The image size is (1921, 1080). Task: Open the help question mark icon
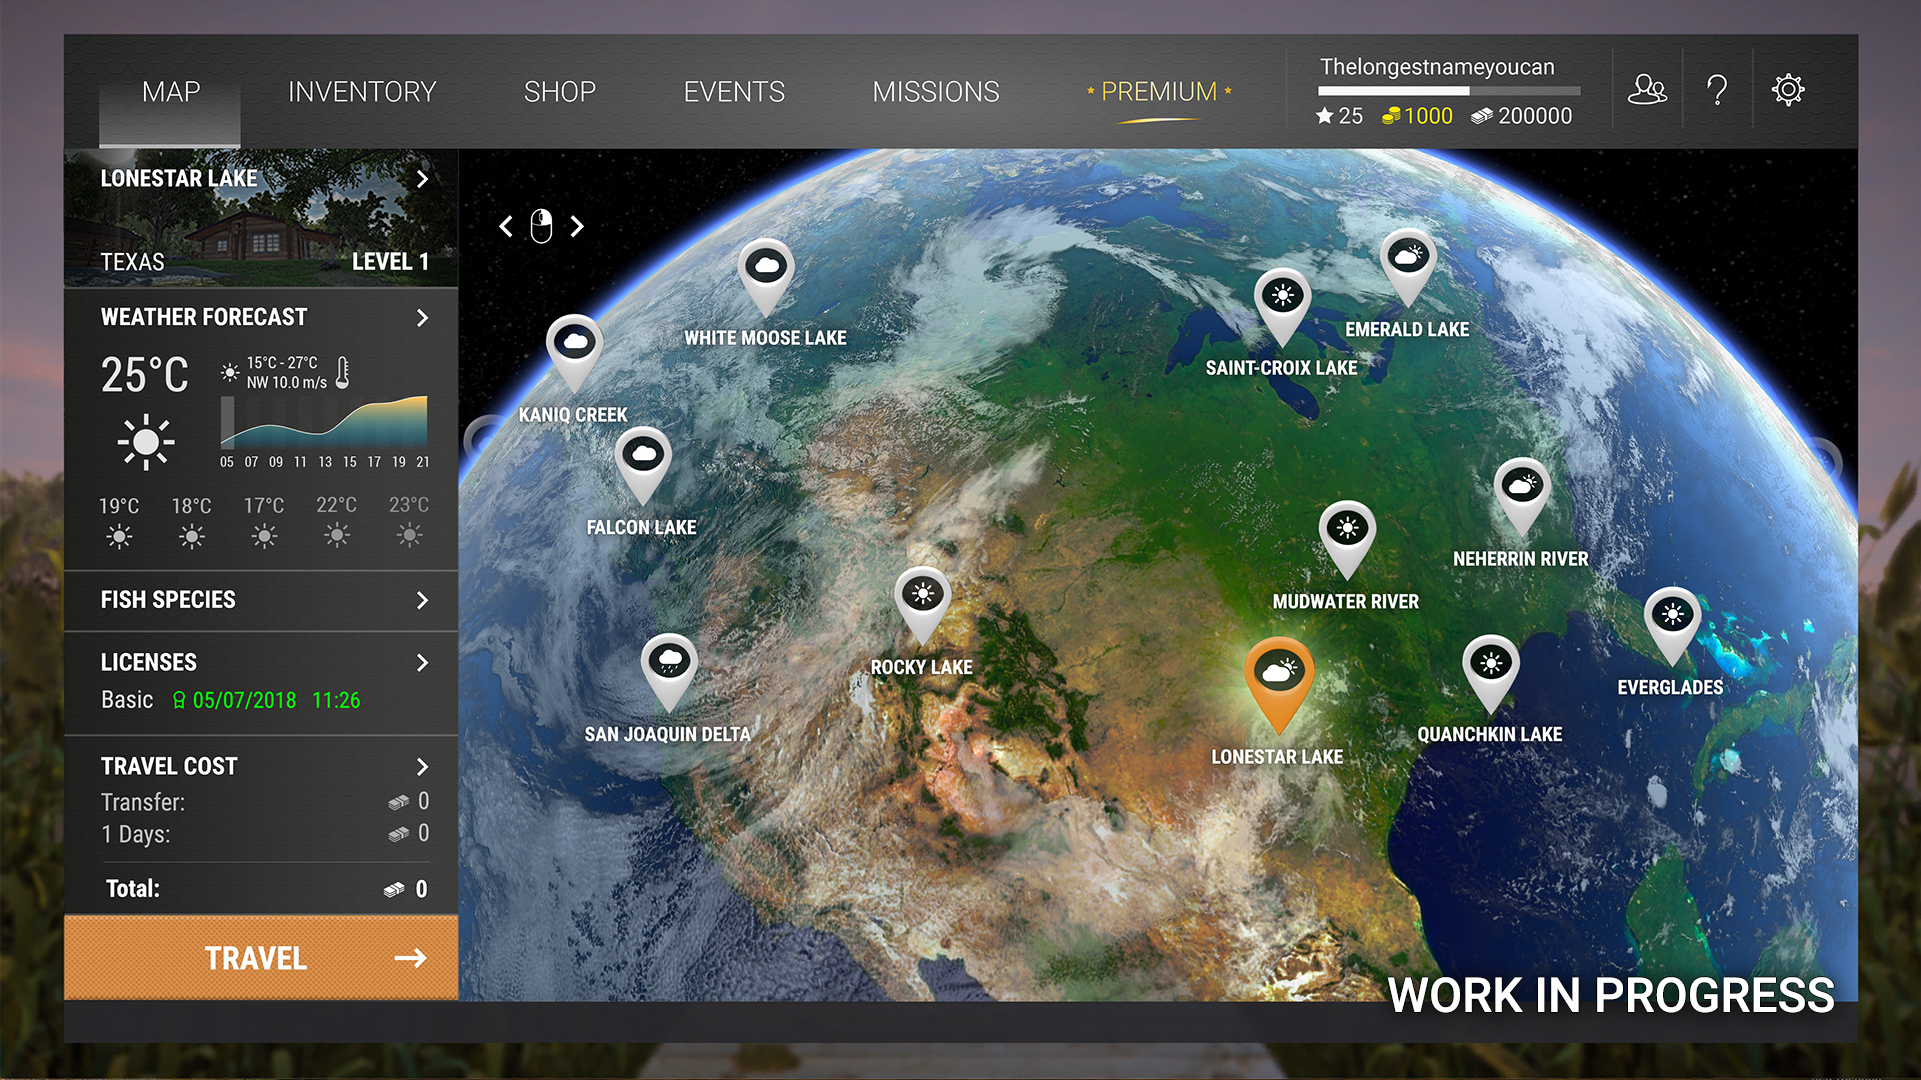click(1717, 90)
